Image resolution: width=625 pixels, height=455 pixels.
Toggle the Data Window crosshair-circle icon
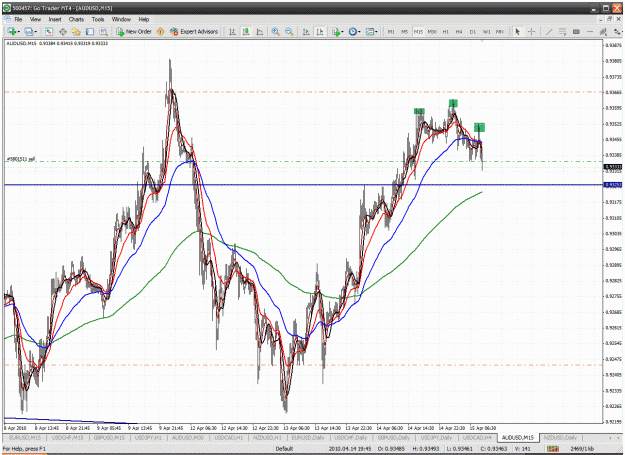(63, 31)
